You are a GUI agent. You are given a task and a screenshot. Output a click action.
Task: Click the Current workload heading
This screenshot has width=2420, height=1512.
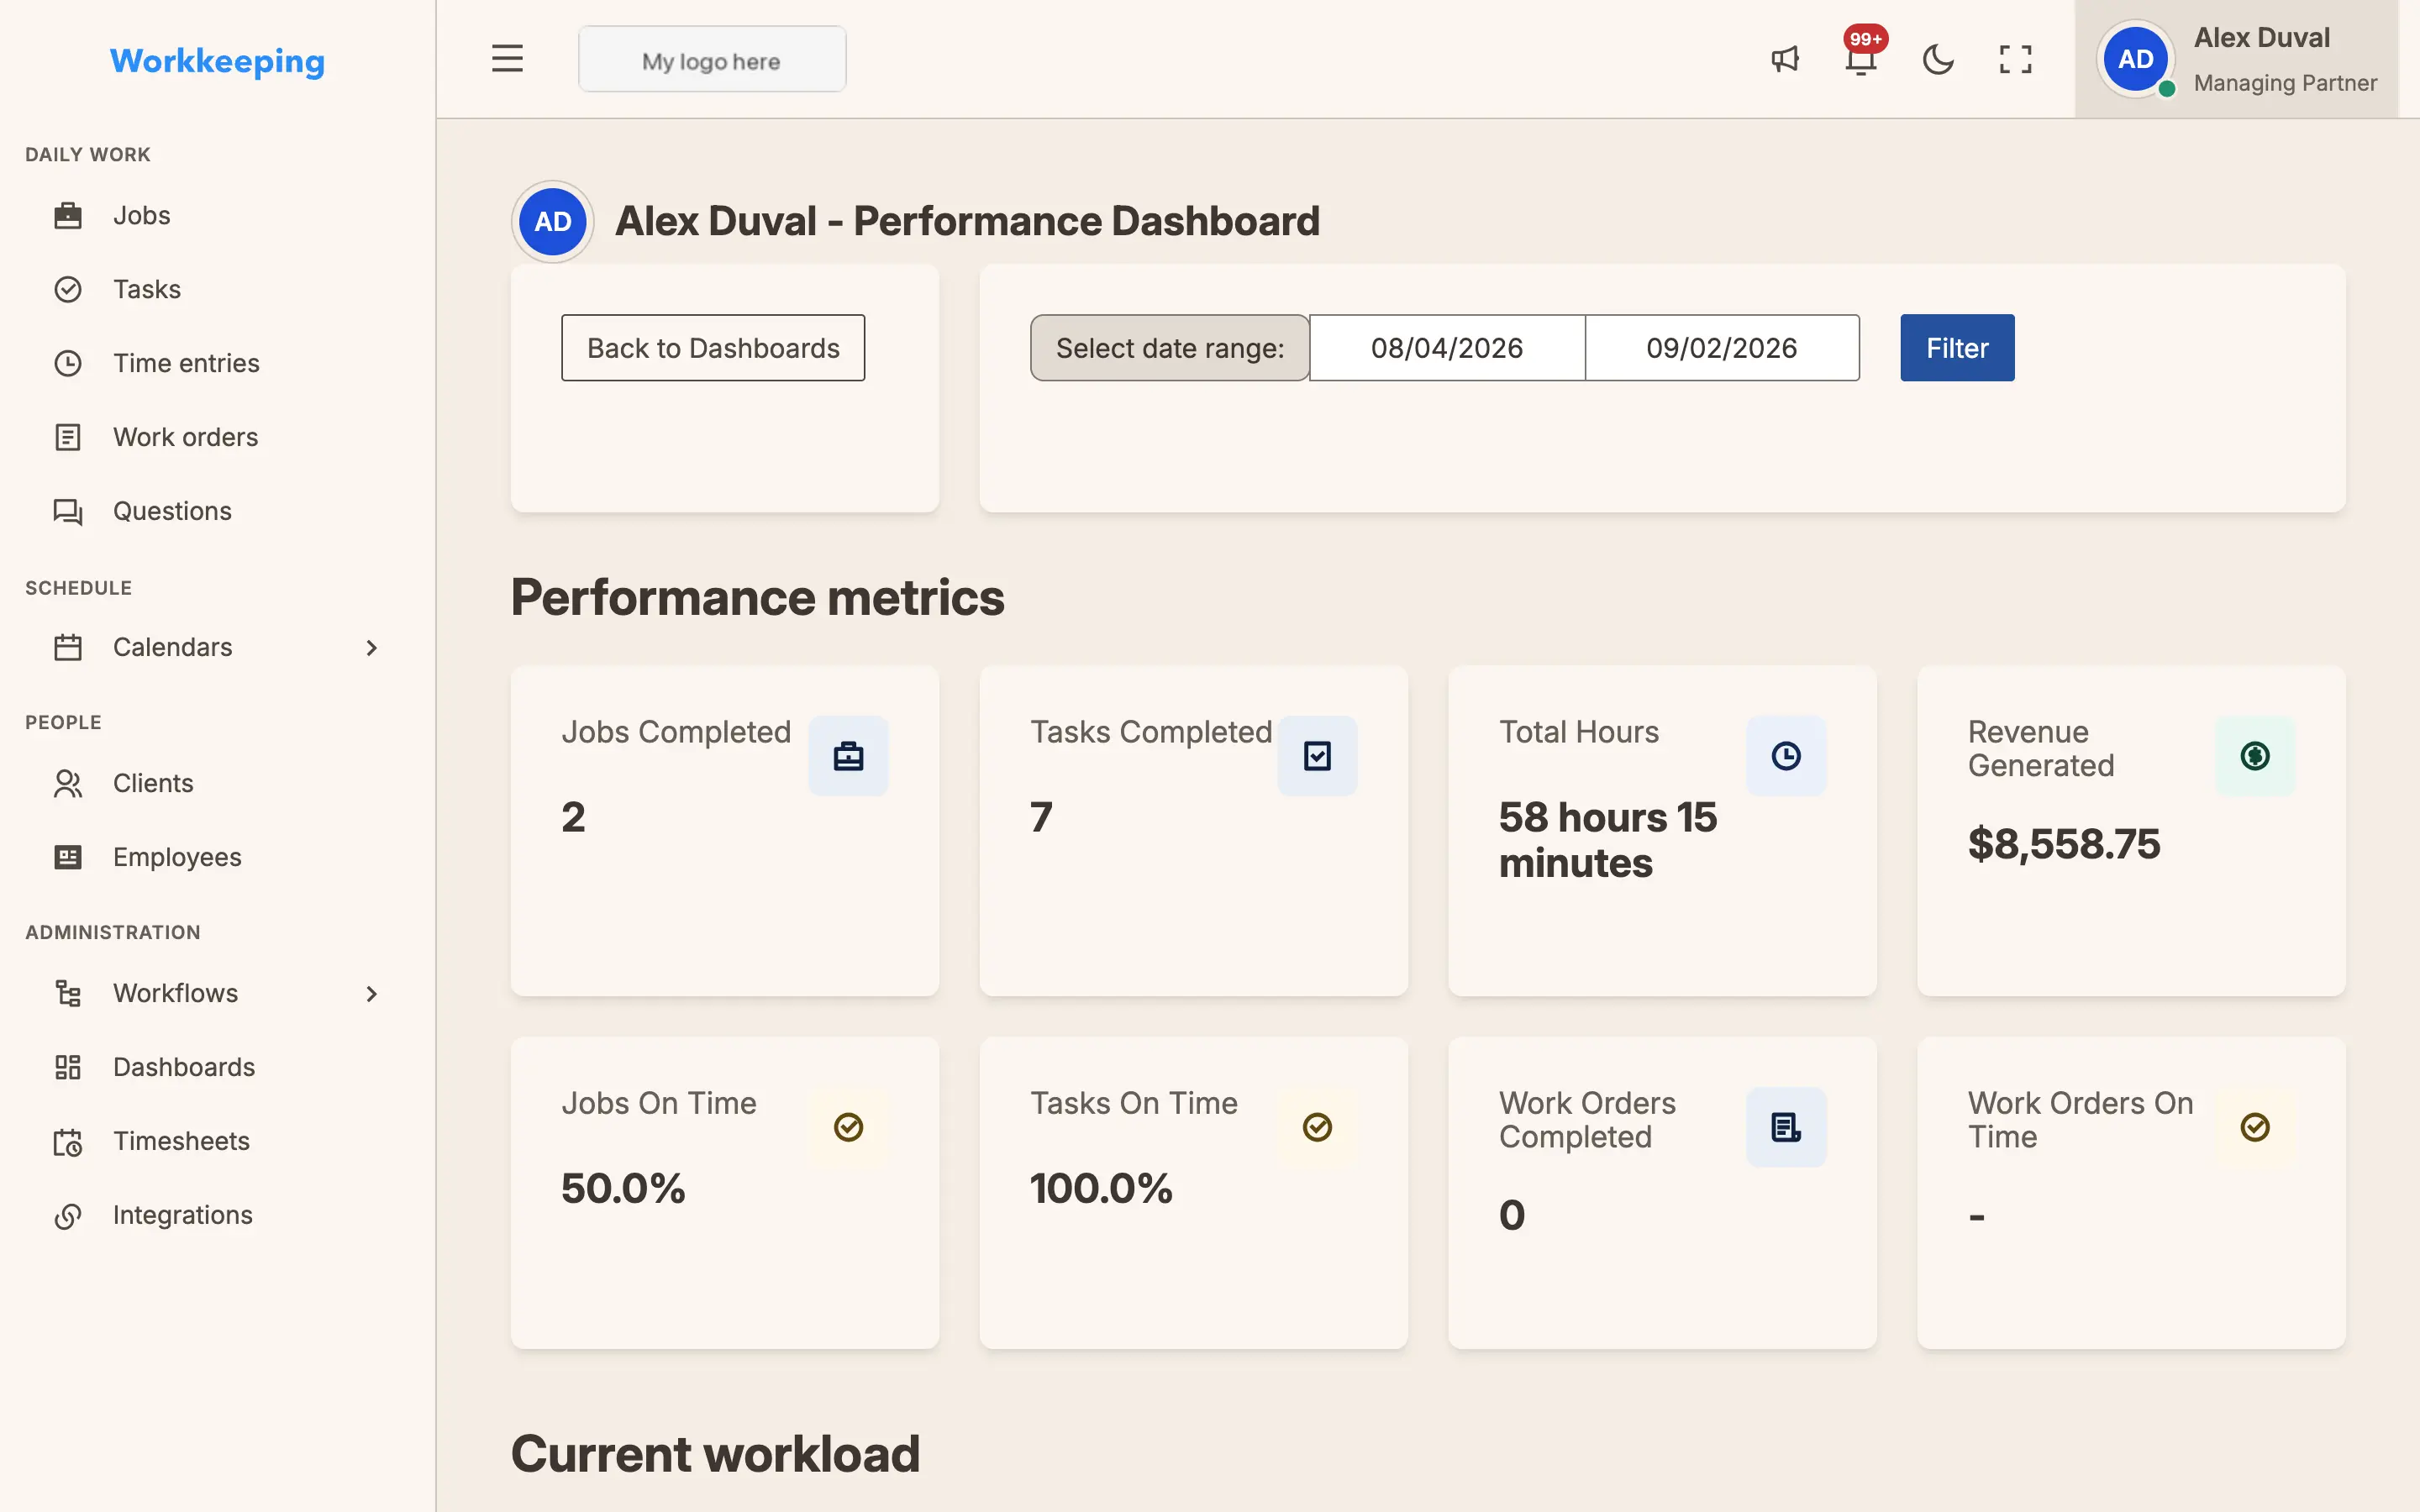coord(715,1454)
